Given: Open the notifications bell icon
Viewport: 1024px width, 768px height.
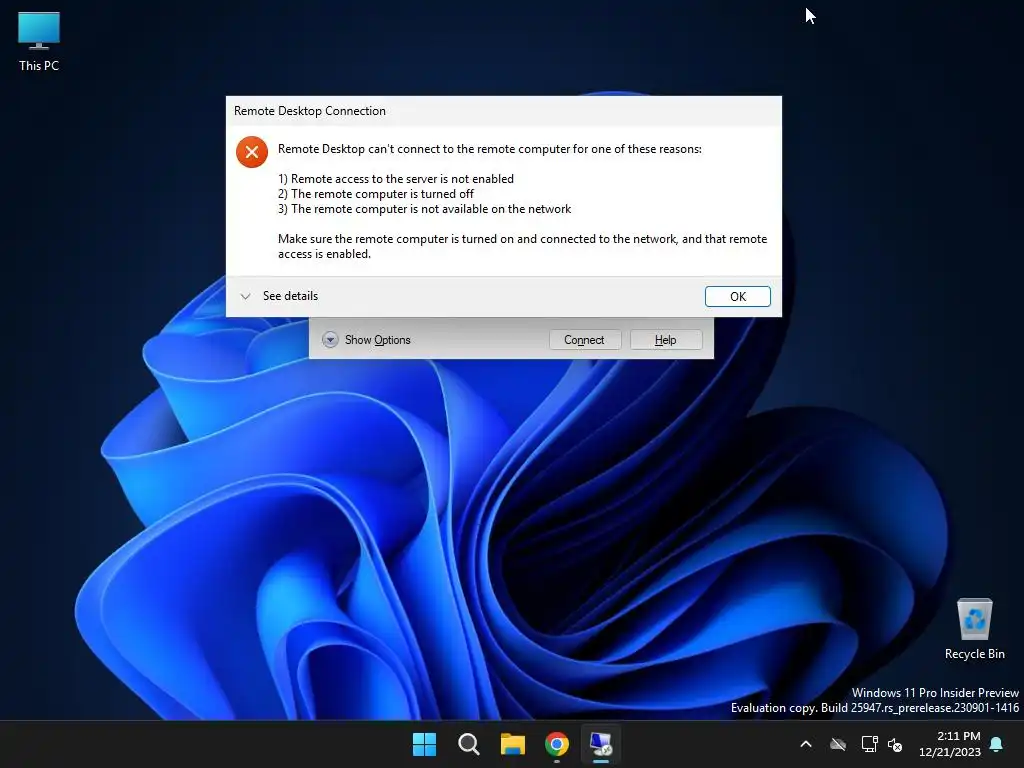Looking at the screenshot, I should [x=997, y=744].
